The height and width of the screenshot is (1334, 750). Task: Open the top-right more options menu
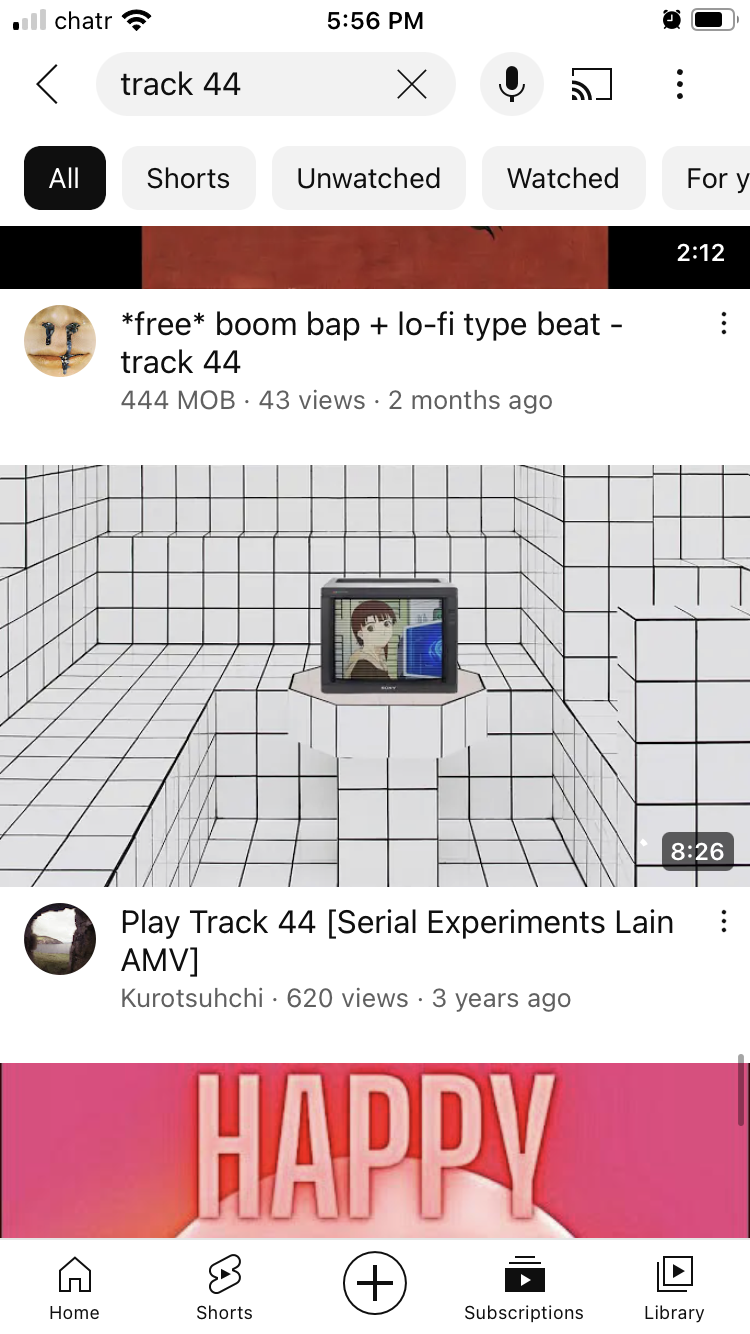click(x=680, y=85)
